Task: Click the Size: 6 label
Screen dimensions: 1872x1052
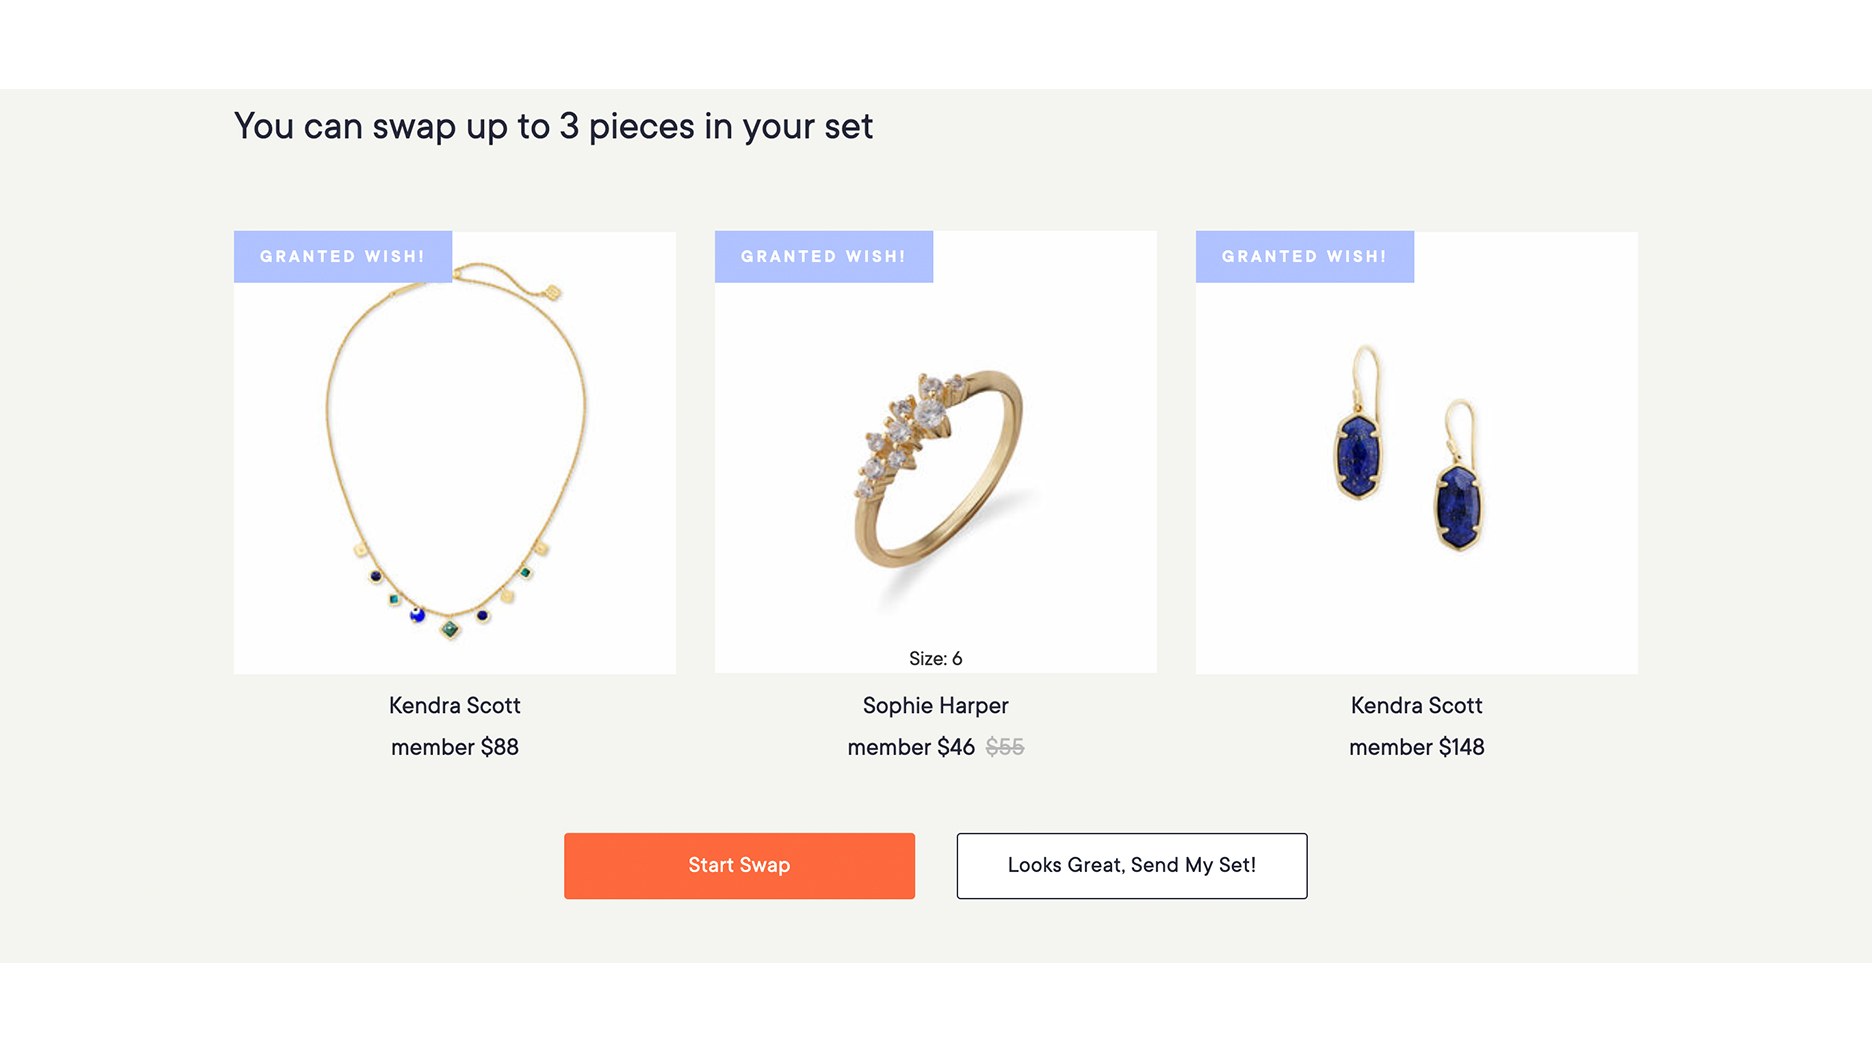Action: [936, 659]
